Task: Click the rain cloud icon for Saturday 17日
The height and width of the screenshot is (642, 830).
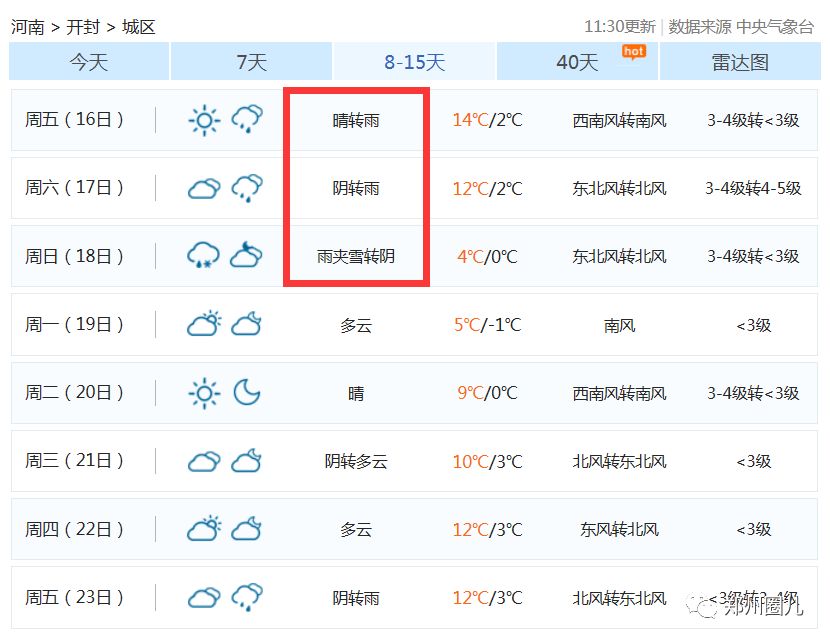Action: tap(247, 188)
